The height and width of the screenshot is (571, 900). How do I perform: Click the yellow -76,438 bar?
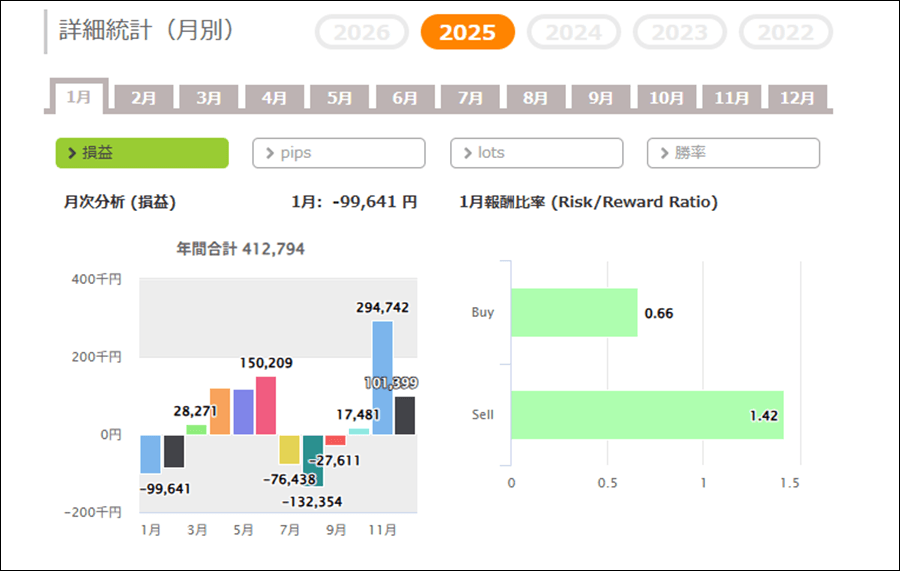[289, 449]
